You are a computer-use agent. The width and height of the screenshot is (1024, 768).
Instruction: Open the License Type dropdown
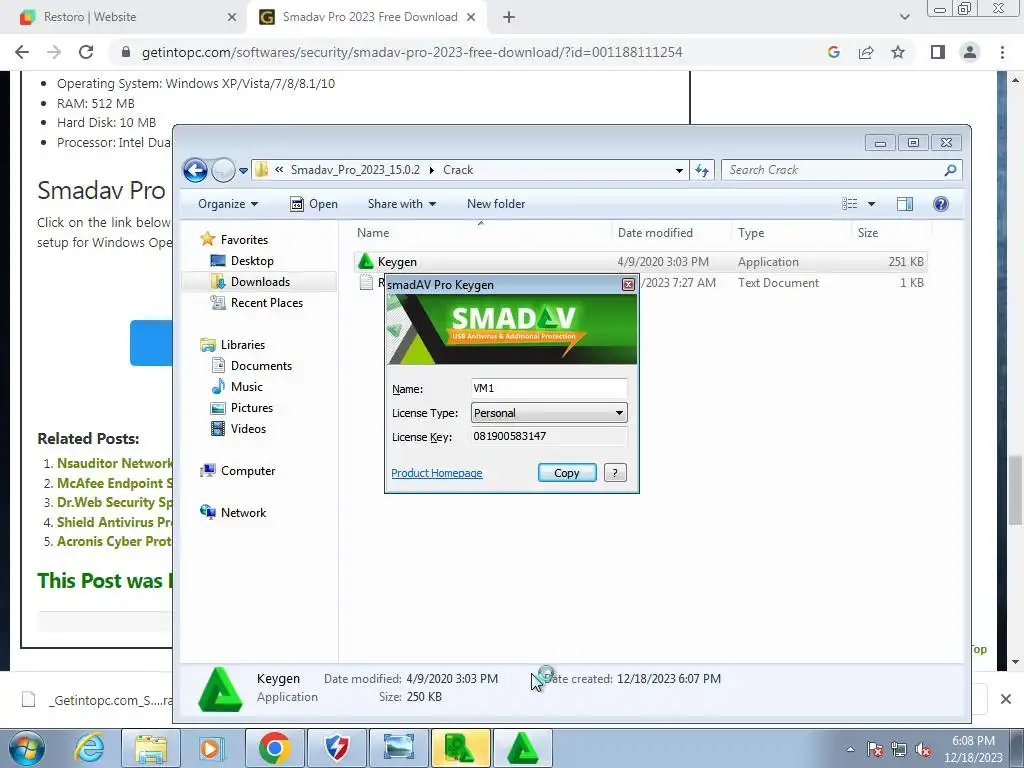pyautogui.click(x=549, y=413)
